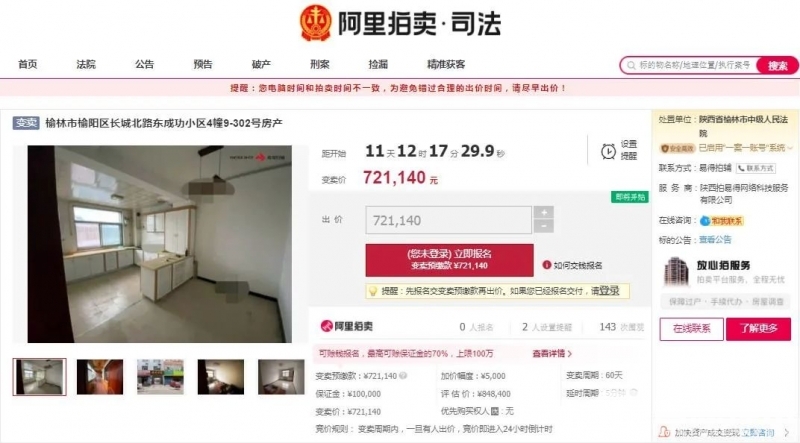
Task: Click the magnifier icon in search box
Action: (x=631, y=65)
